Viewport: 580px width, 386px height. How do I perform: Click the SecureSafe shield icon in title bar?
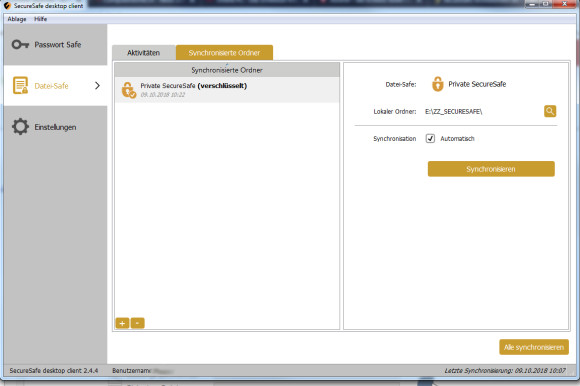point(7,5)
